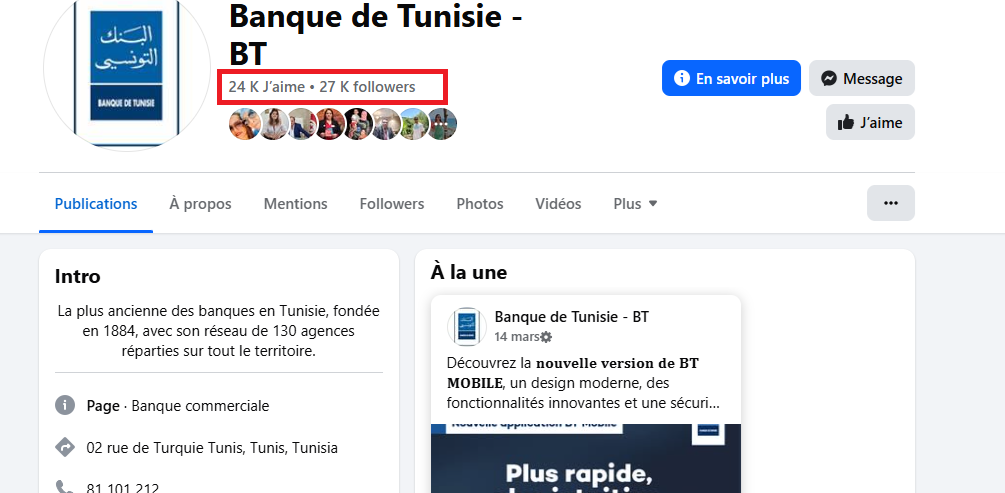Open the 14 mars post timestamp
This screenshot has width=1005, height=493.
tap(516, 337)
